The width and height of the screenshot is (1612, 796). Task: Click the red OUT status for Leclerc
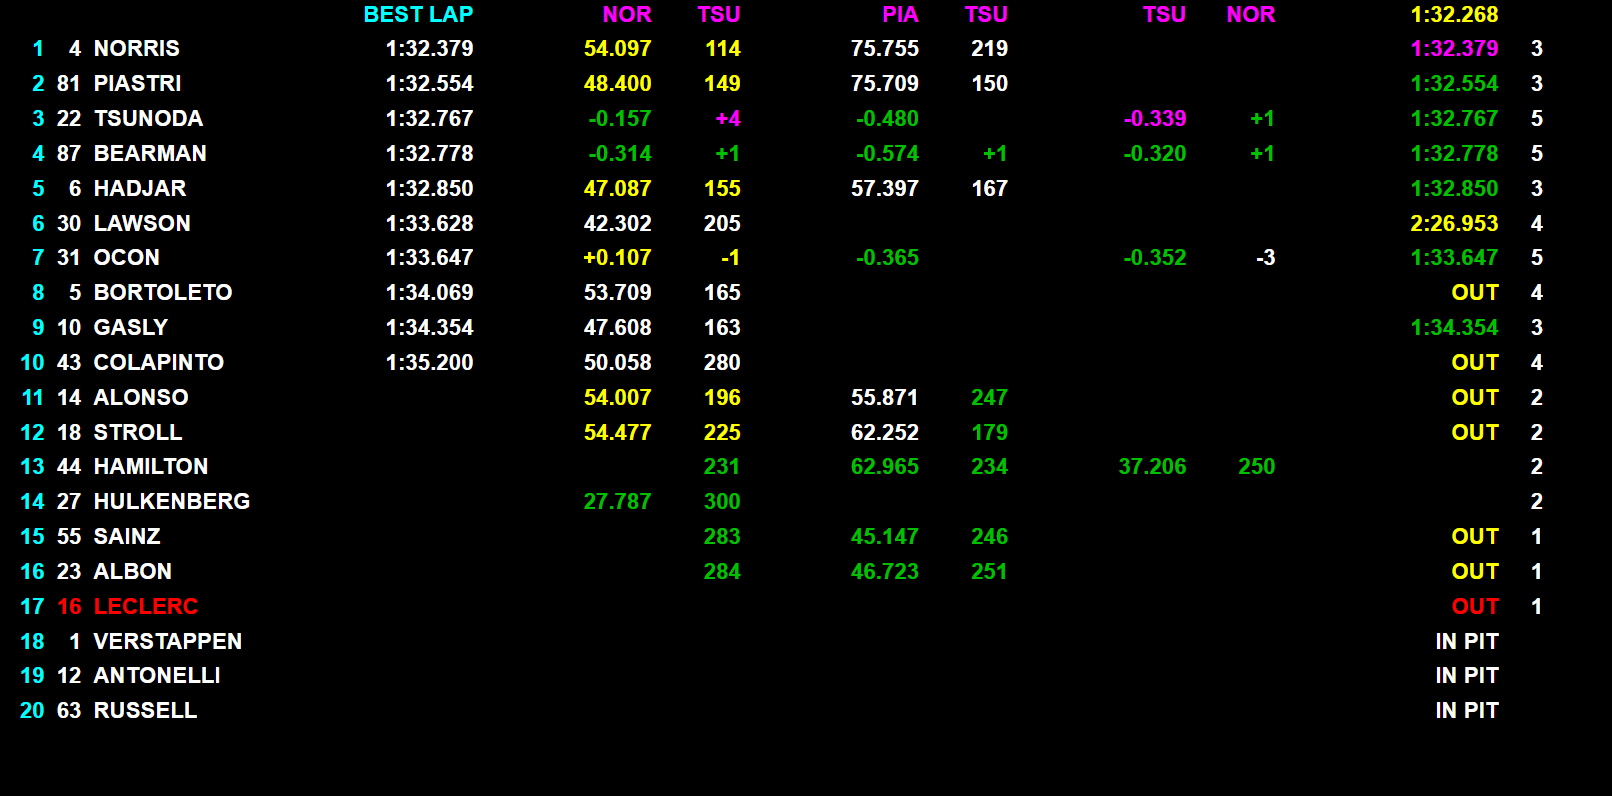point(1474,606)
